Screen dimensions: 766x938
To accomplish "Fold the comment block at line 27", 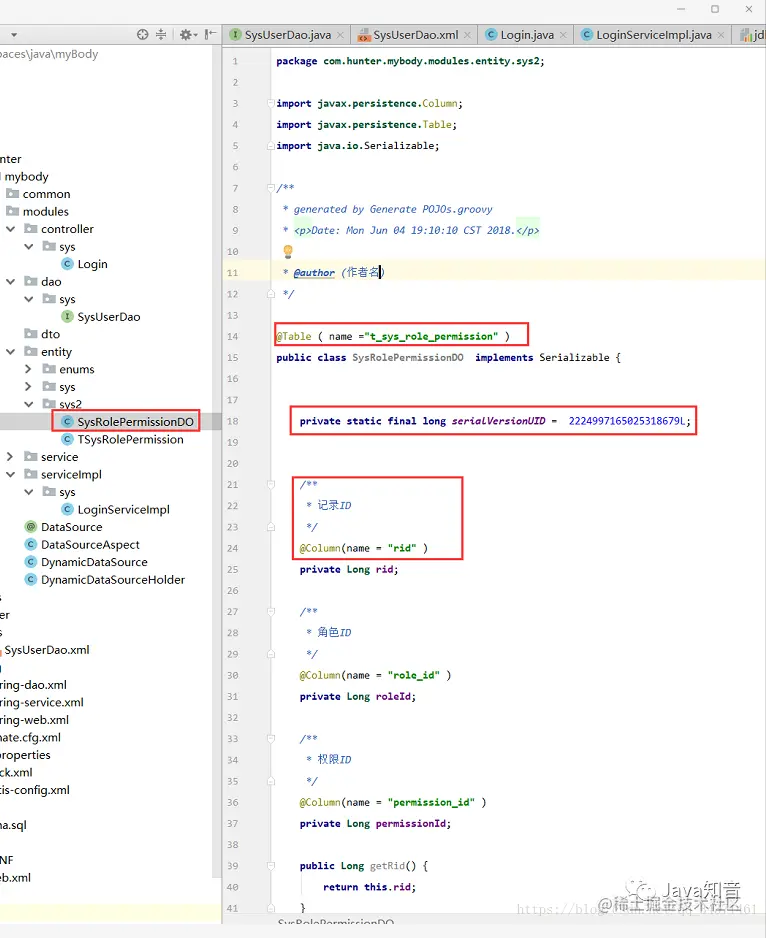I will (x=271, y=611).
